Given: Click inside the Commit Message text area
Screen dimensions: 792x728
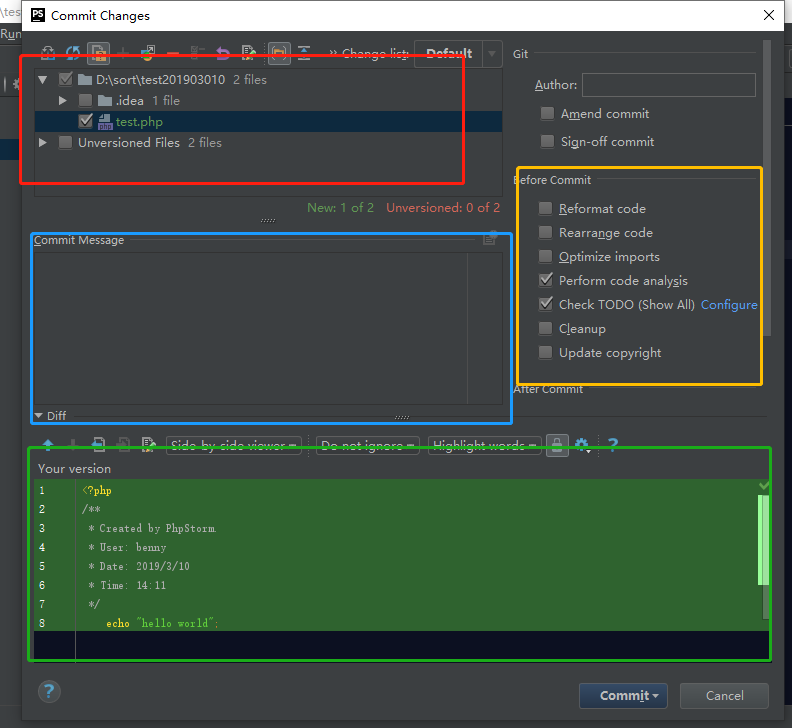Looking at the screenshot, I should pos(268,328).
